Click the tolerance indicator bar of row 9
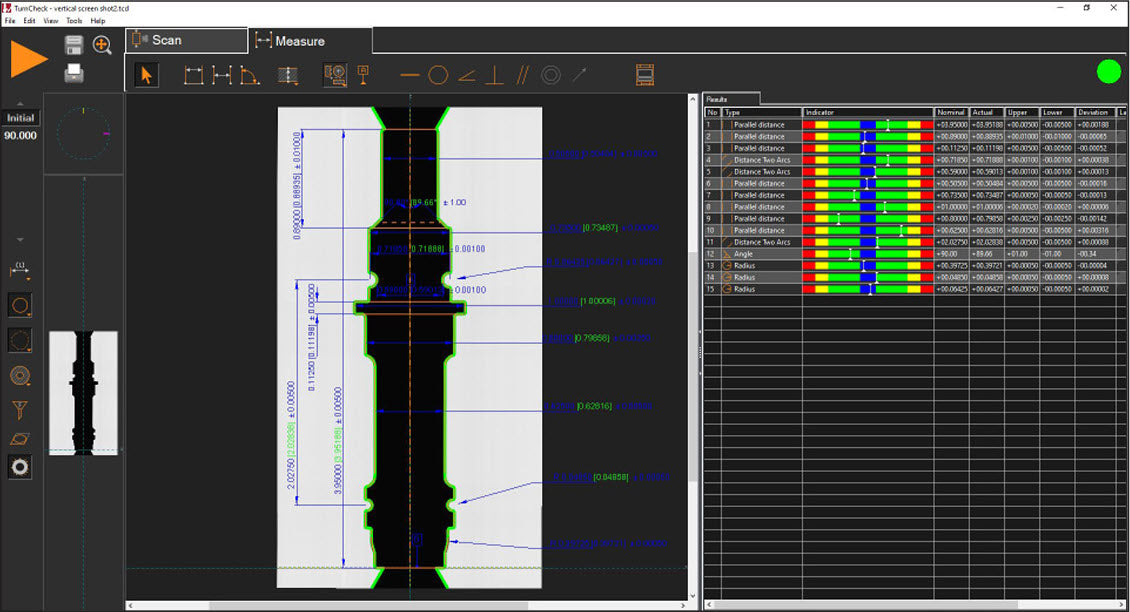Viewport: 1130px width, 612px height. [x=868, y=218]
